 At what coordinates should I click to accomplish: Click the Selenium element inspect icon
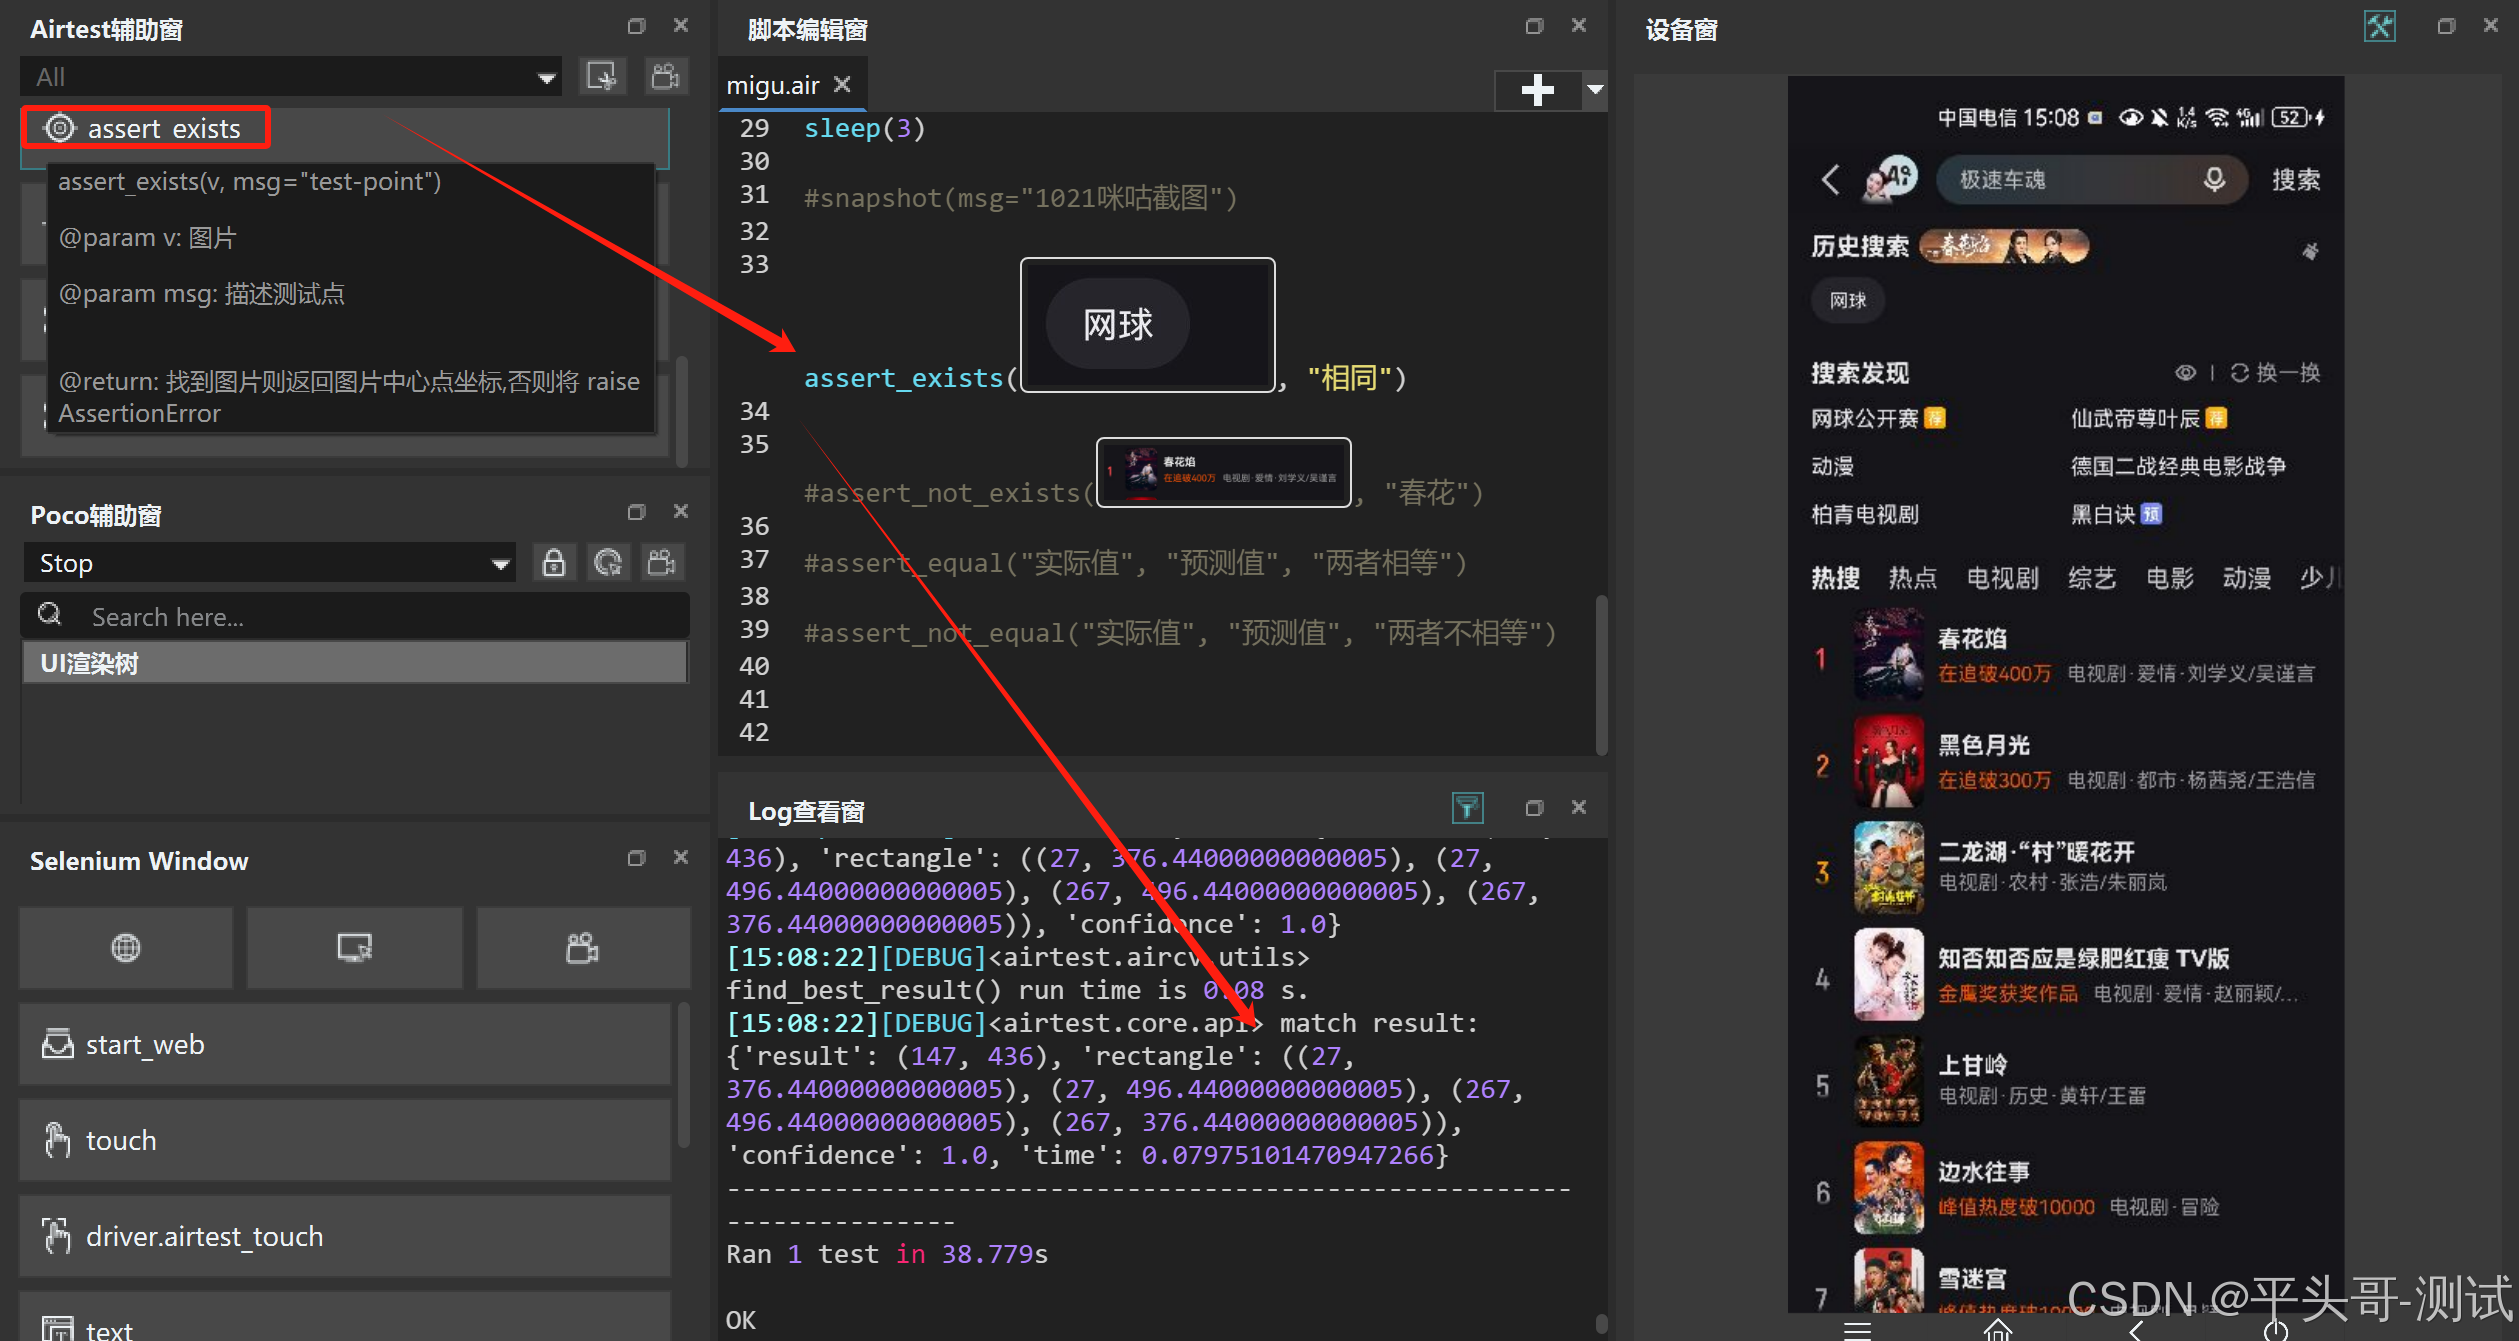click(355, 947)
